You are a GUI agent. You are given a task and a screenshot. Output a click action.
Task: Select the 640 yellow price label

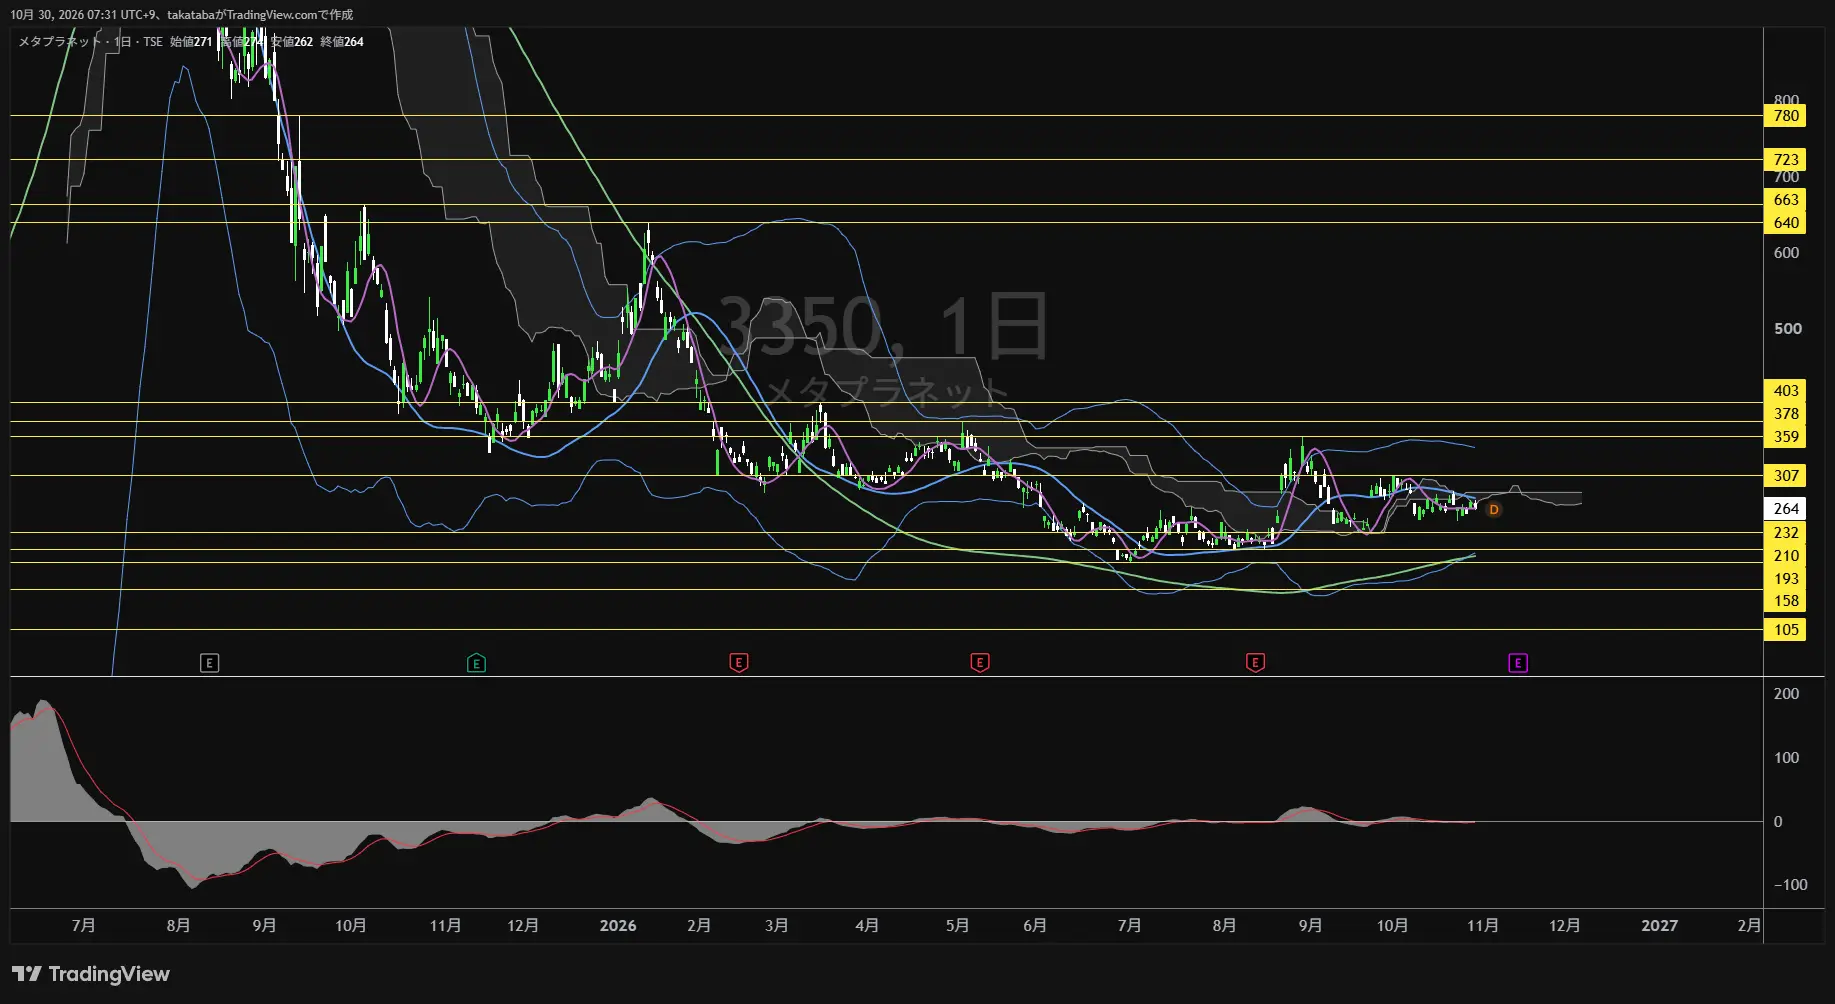1786,223
